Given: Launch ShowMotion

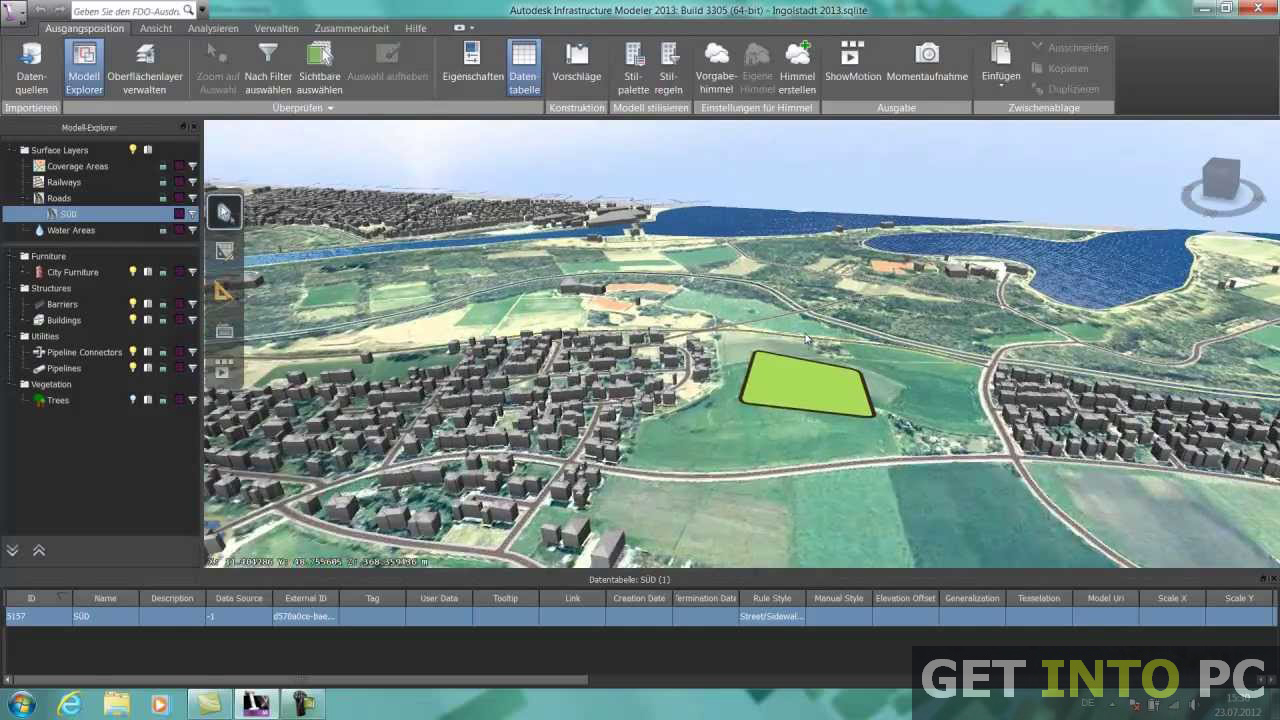Looking at the screenshot, I should tap(852, 62).
